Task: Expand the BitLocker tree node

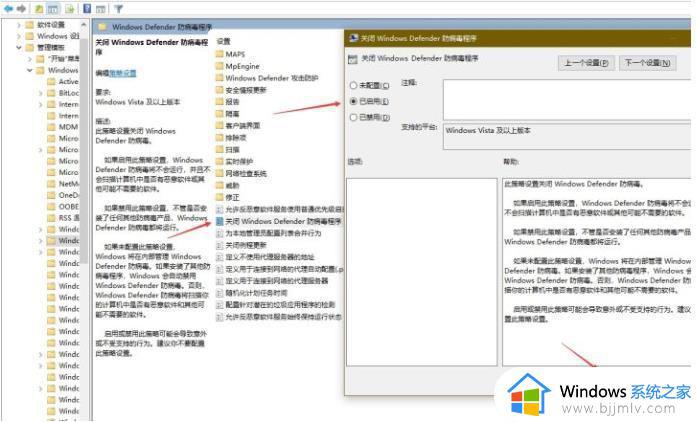Action: 41,93
